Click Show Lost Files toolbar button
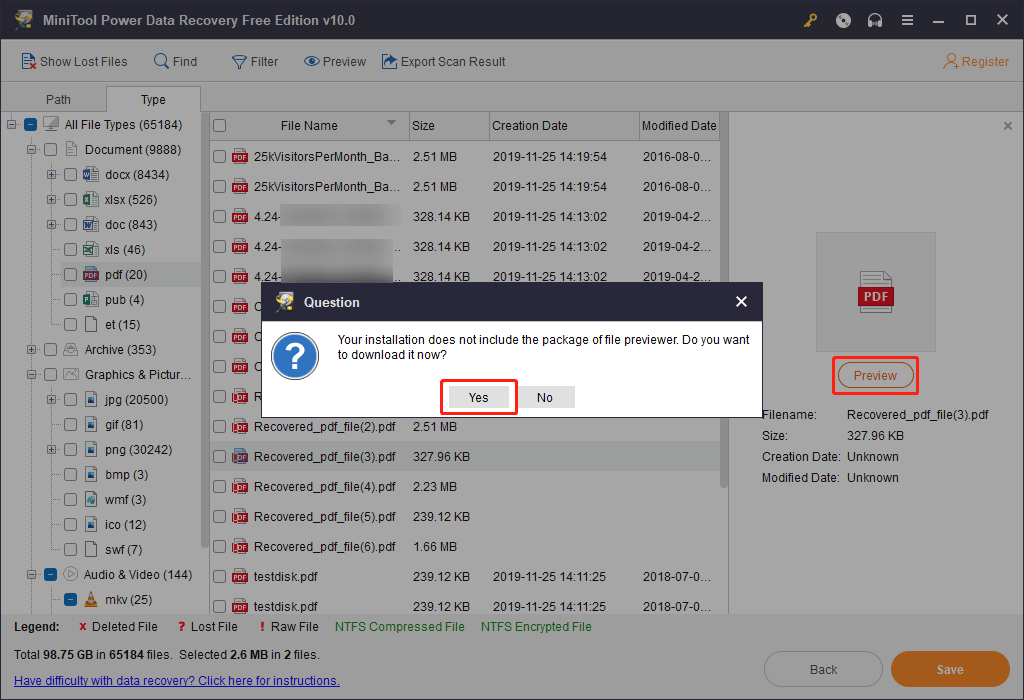Image resolution: width=1024 pixels, height=700 pixels. pyautogui.click(x=74, y=61)
